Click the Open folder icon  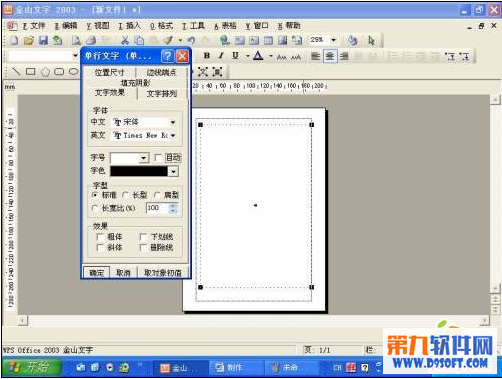[x=29, y=40]
